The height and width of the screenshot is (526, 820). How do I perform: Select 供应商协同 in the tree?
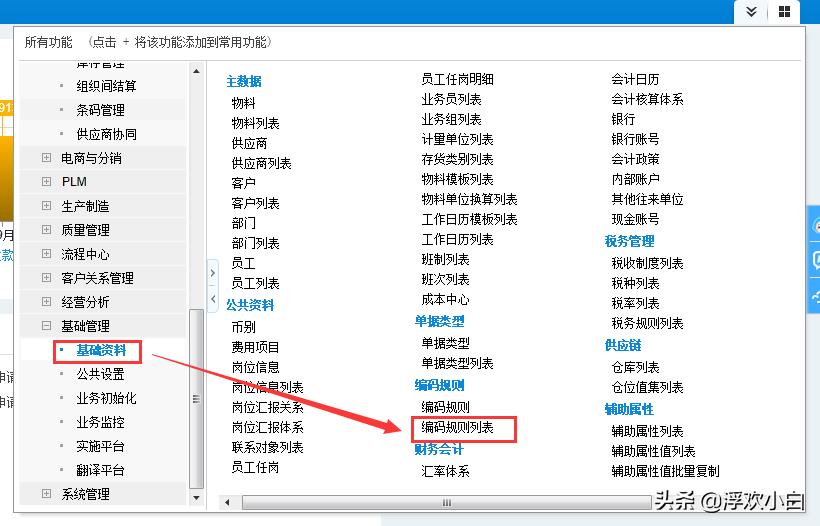coord(106,134)
